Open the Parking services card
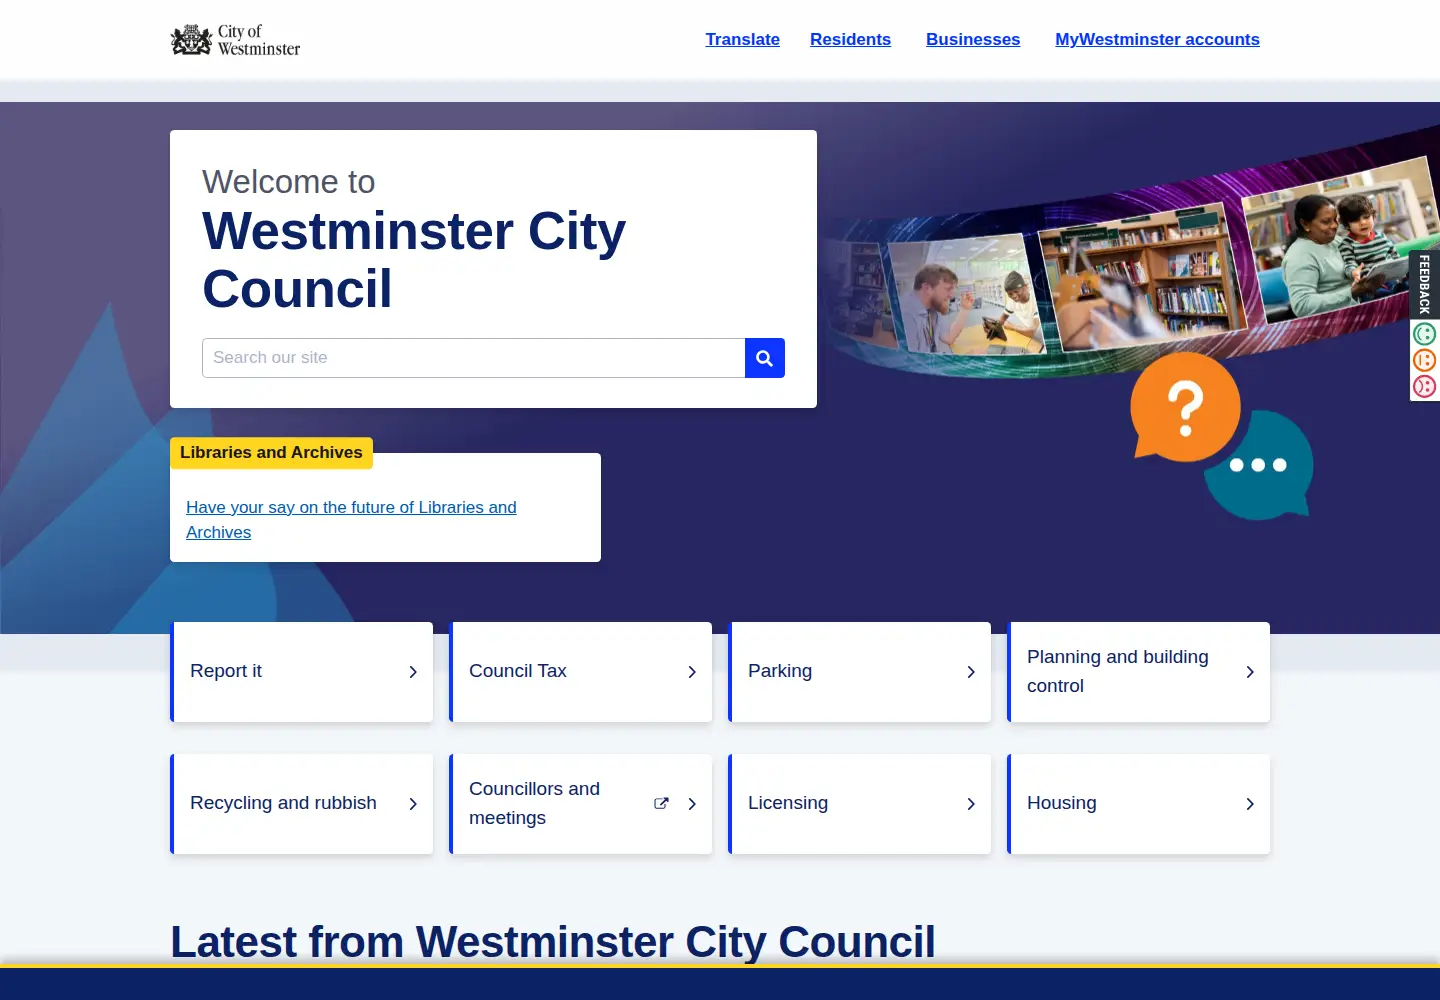1440x1000 pixels. (x=860, y=672)
